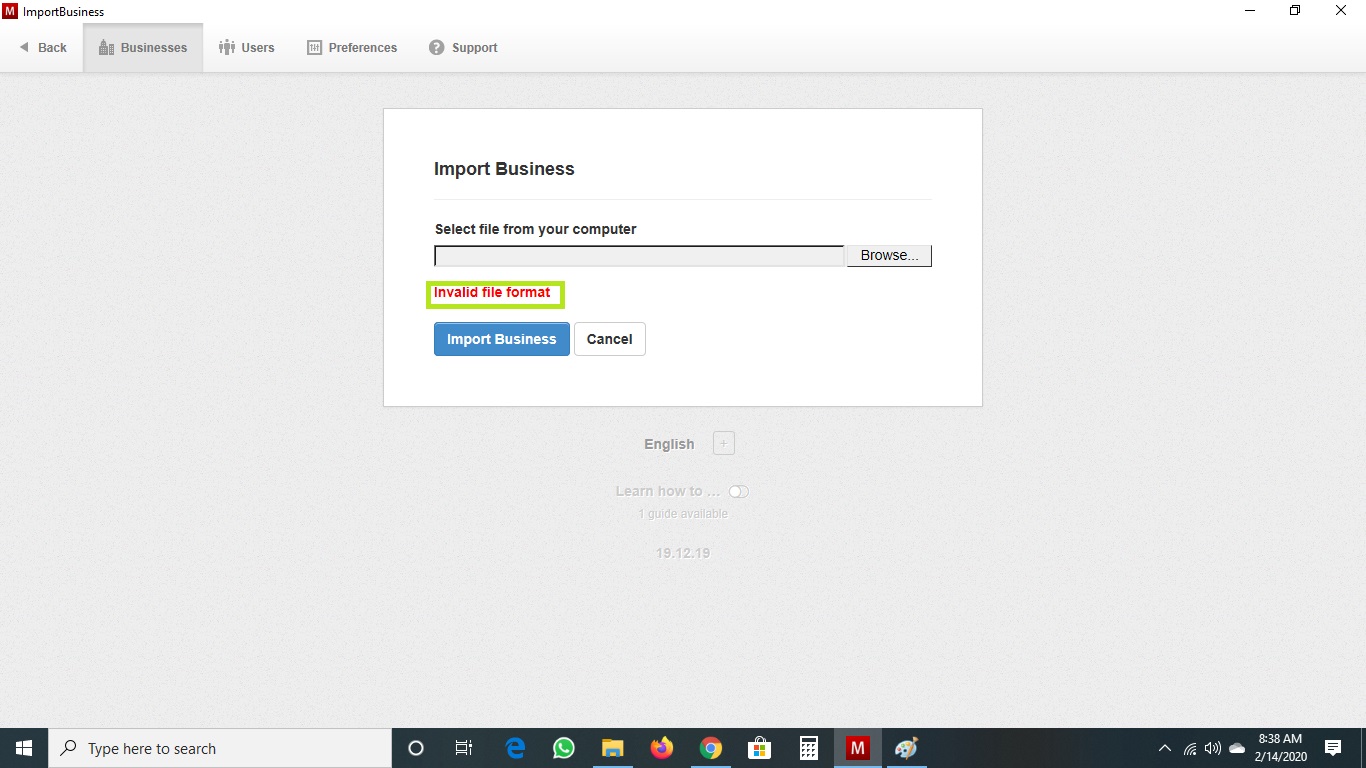Go back using the Back arrow
The image size is (1366, 768).
click(43, 48)
